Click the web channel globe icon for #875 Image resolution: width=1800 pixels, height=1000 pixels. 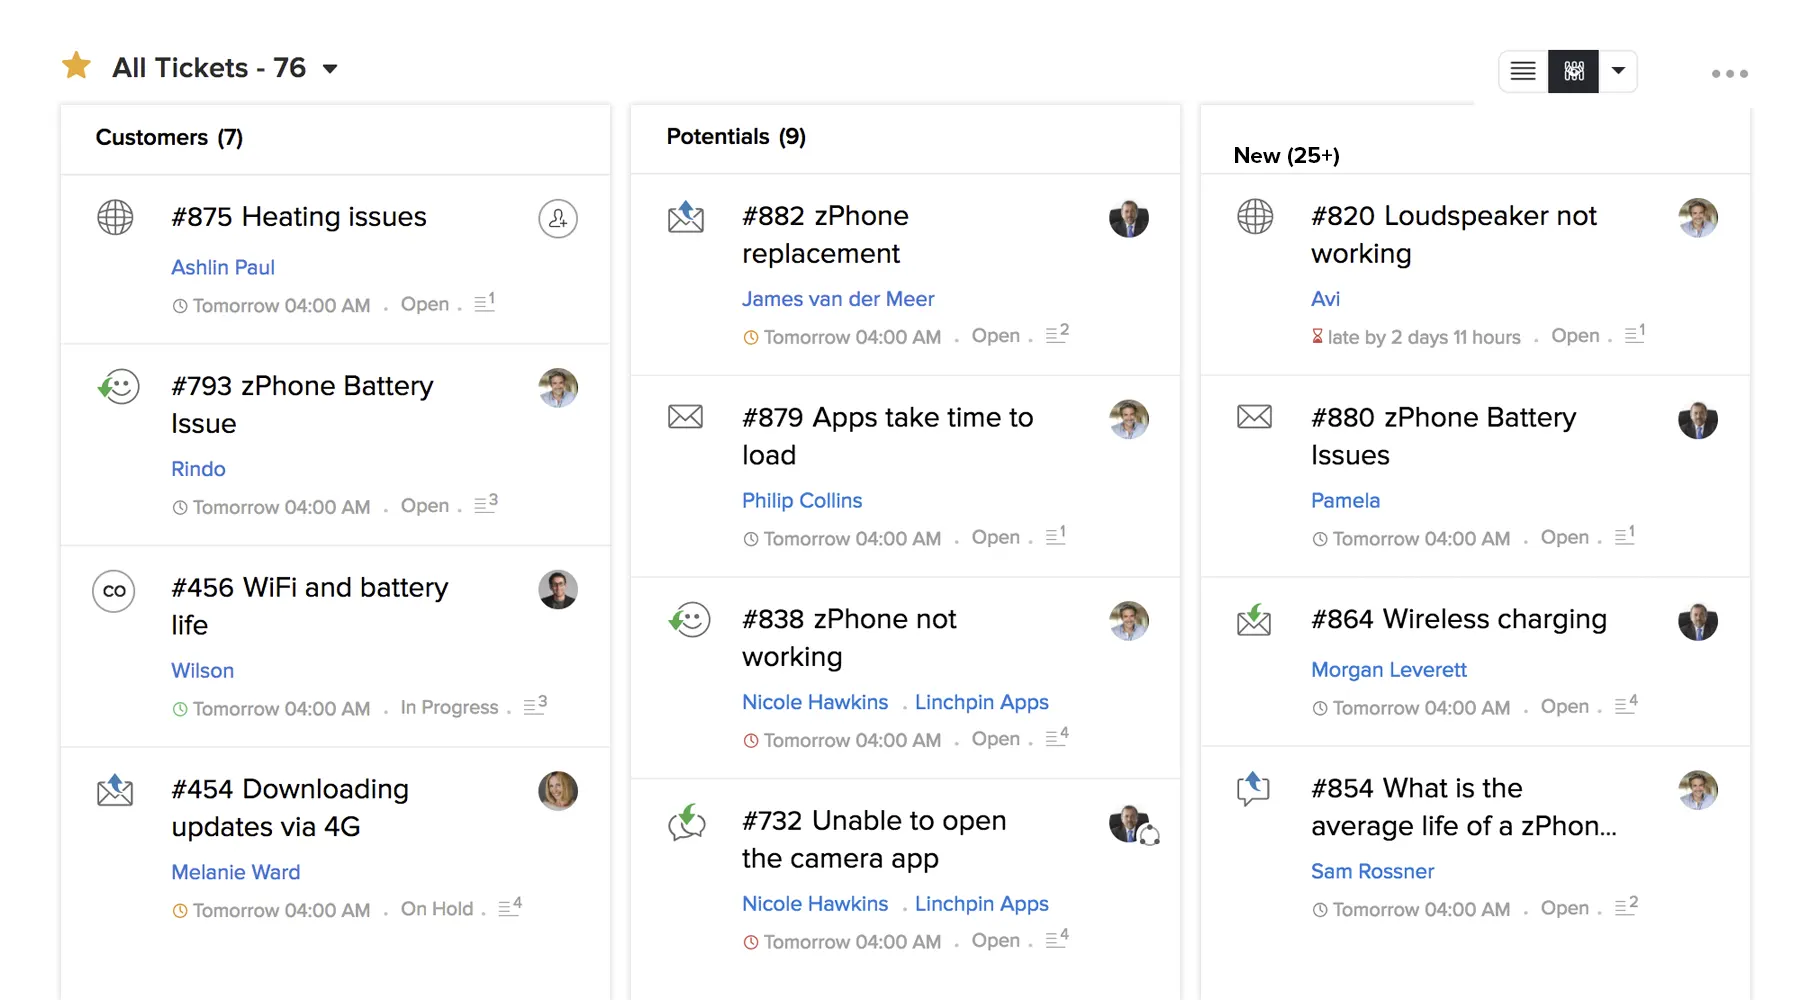pos(115,217)
